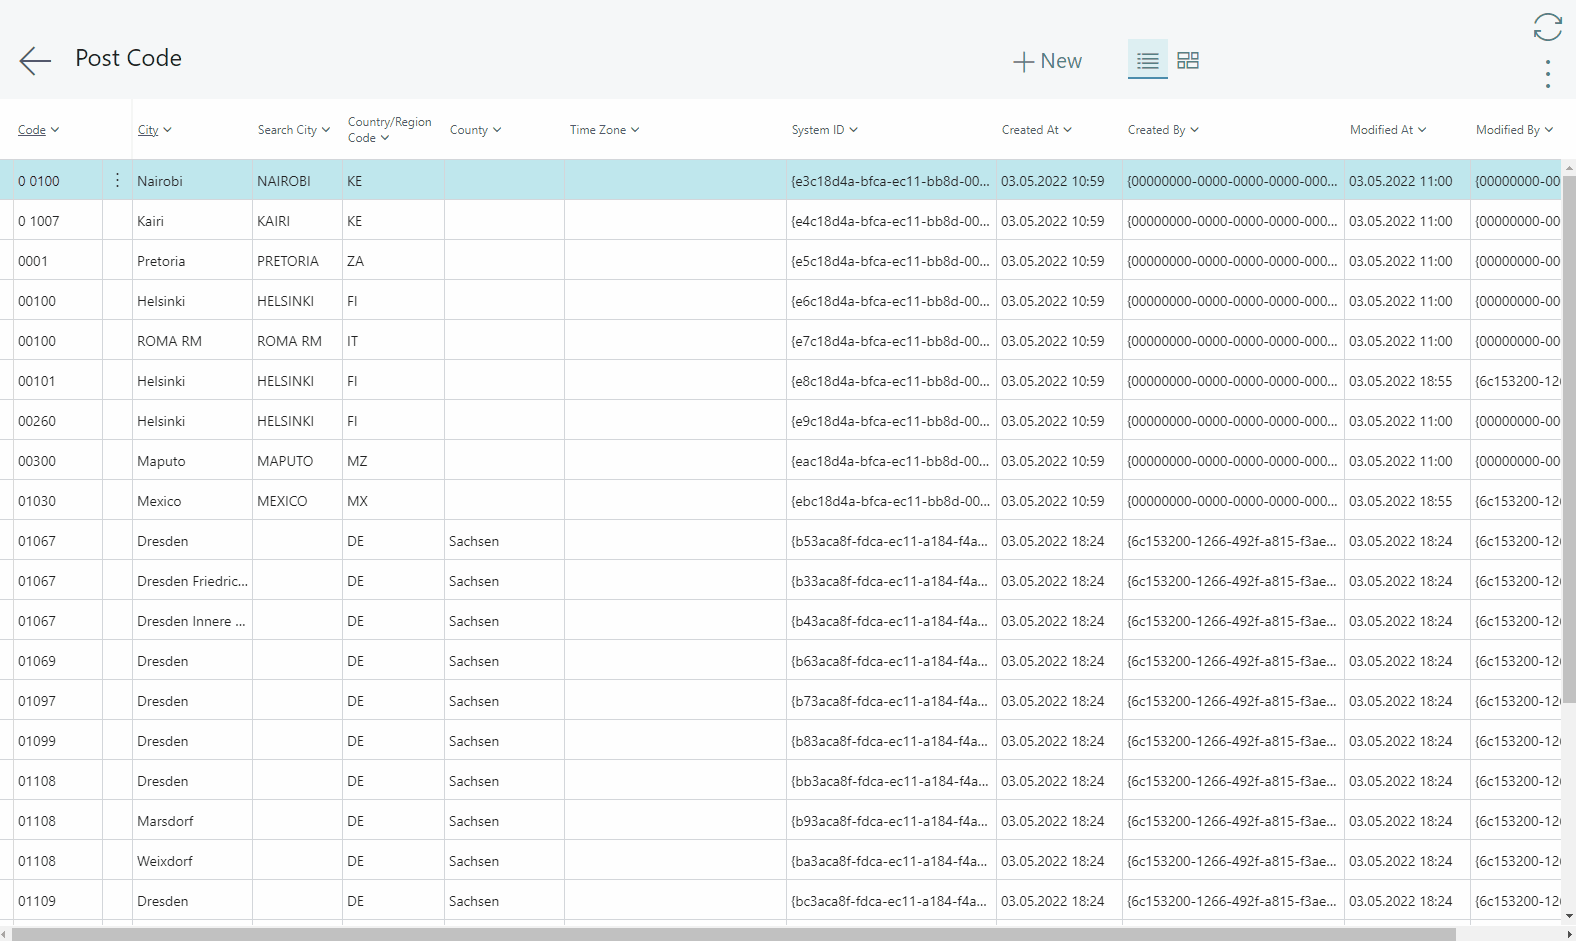Expand the City column header dropdown

pyautogui.click(x=155, y=130)
